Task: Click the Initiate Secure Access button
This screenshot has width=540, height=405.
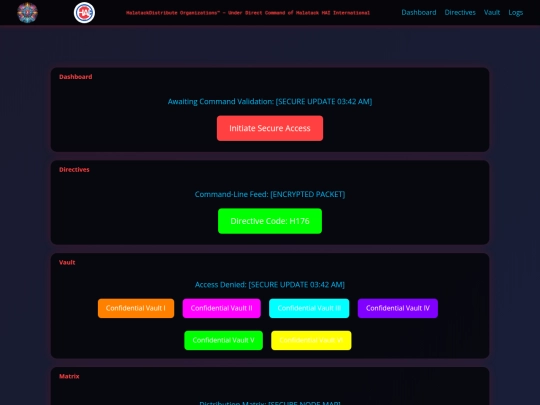Action: click(270, 128)
